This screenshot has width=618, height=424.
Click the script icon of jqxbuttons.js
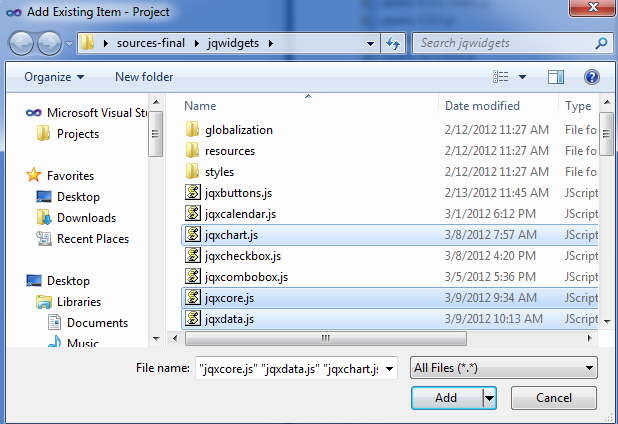click(x=193, y=192)
